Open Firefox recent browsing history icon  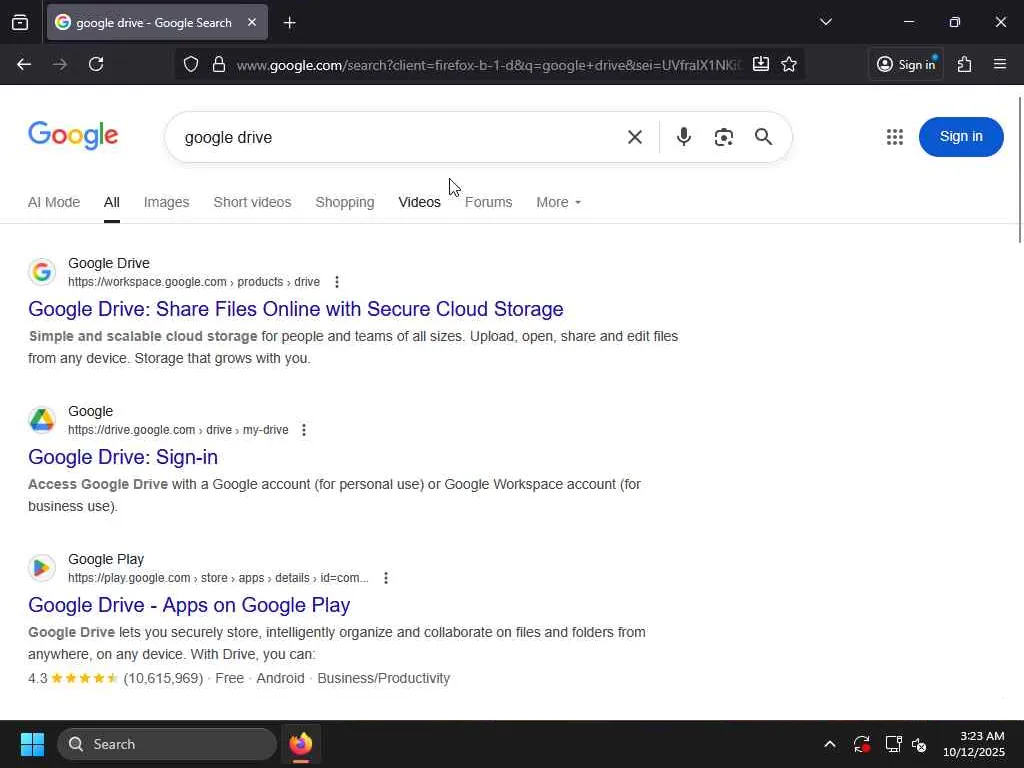click(x=20, y=23)
